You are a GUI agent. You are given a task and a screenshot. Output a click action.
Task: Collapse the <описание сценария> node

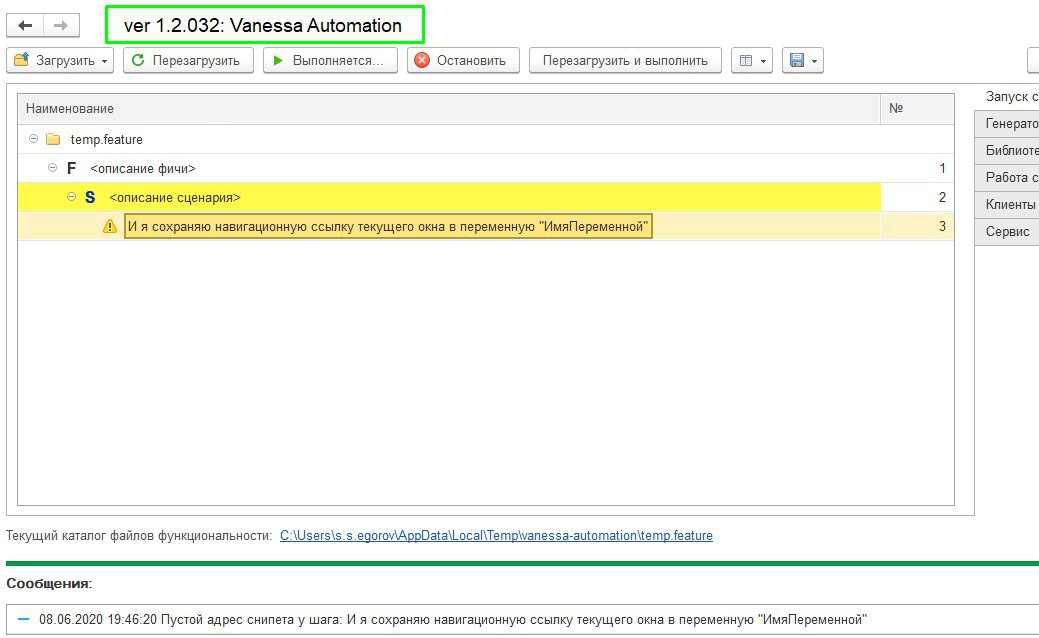[x=72, y=197]
